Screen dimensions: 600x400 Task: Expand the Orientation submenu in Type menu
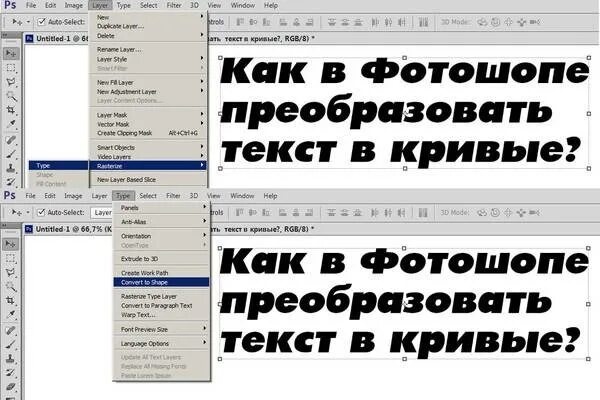pyautogui.click(x=161, y=237)
